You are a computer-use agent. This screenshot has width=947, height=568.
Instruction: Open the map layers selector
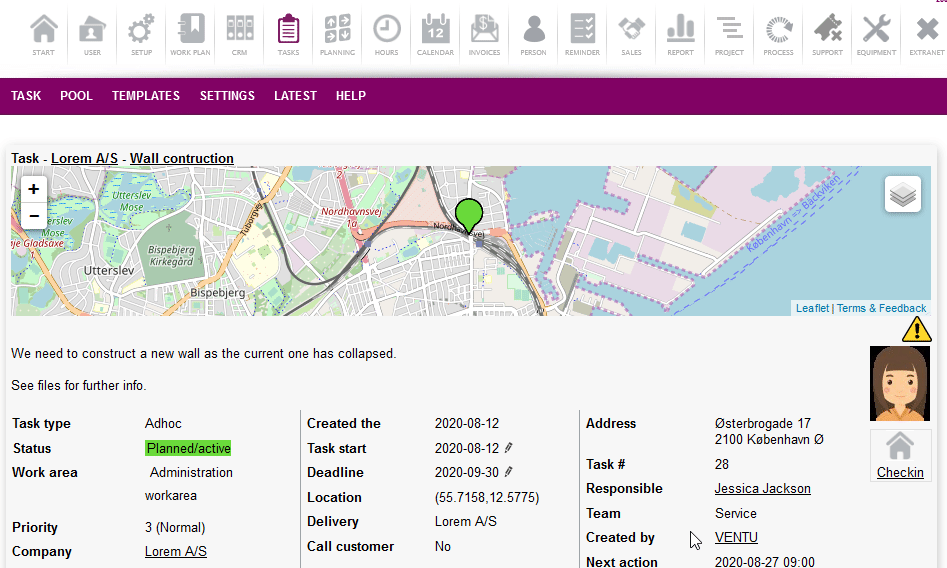click(902, 195)
